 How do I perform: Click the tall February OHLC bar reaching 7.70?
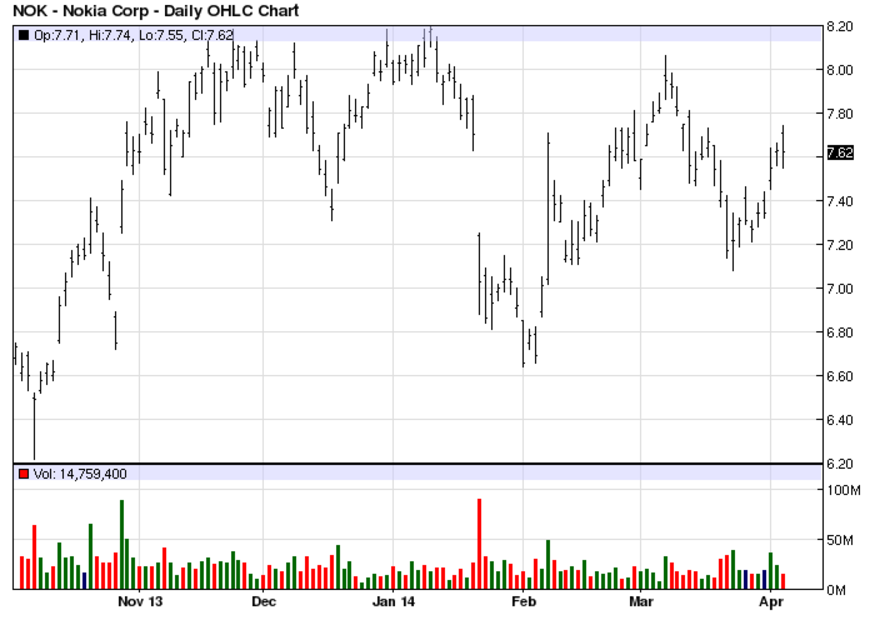548,209
